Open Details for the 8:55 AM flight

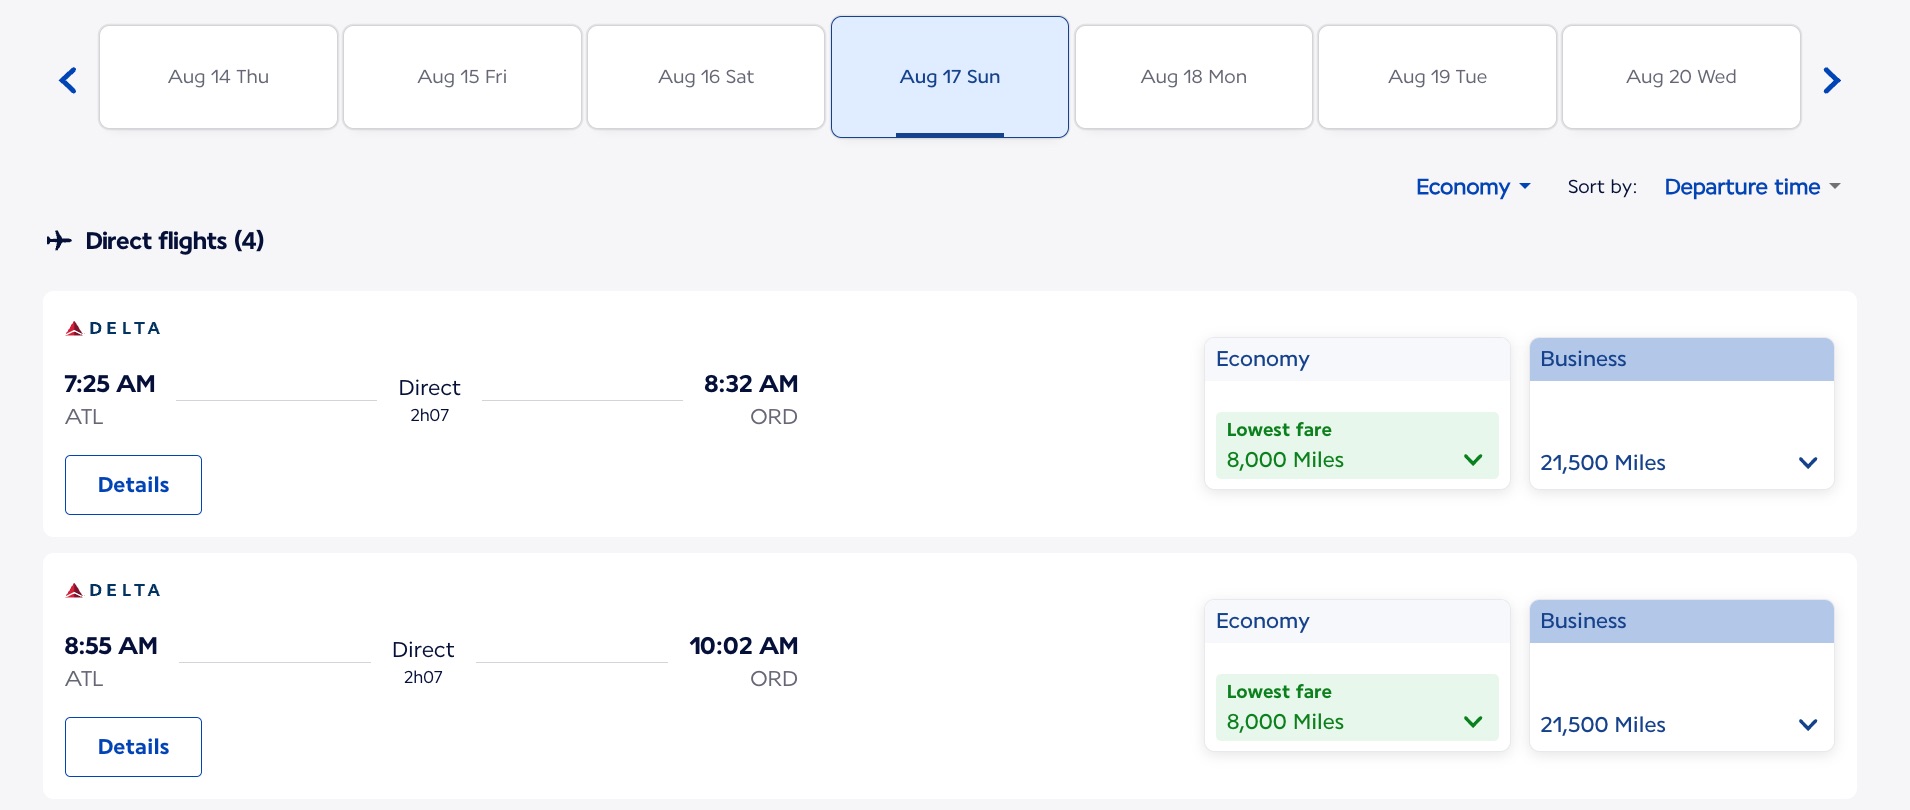pos(133,747)
